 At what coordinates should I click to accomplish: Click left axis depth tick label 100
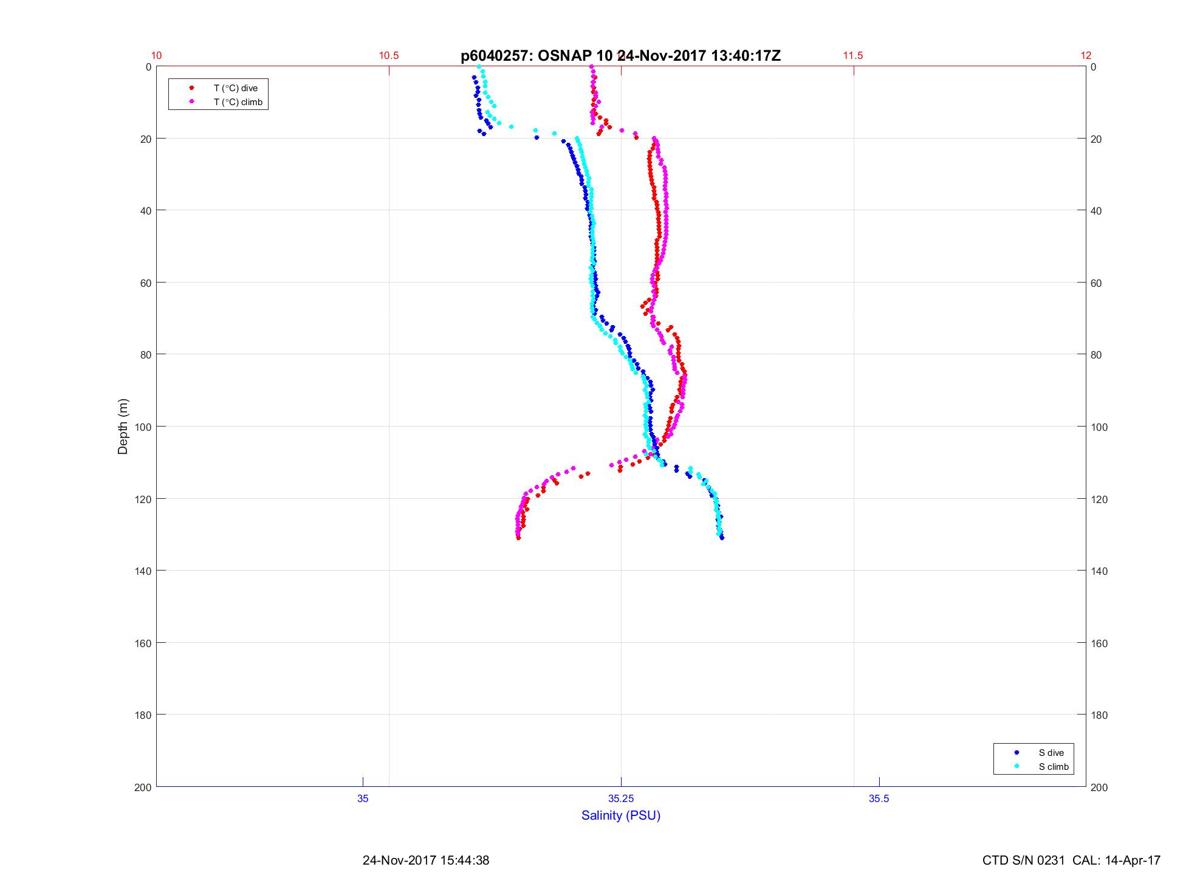pos(141,427)
